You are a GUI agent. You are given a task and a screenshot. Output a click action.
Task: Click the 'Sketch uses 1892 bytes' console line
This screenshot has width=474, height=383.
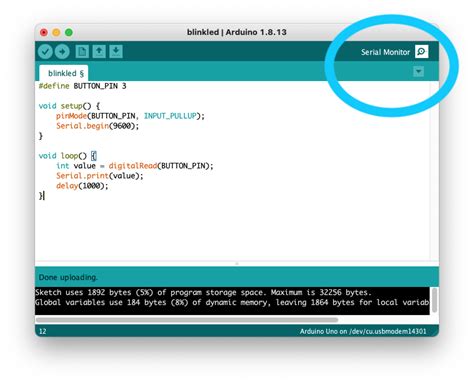tap(203, 293)
